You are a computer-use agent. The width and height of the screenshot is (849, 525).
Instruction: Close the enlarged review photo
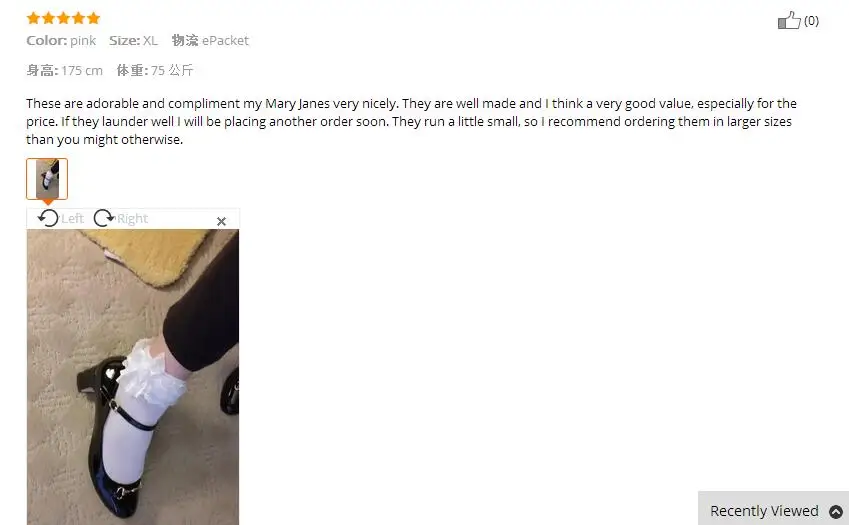click(x=221, y=221)
